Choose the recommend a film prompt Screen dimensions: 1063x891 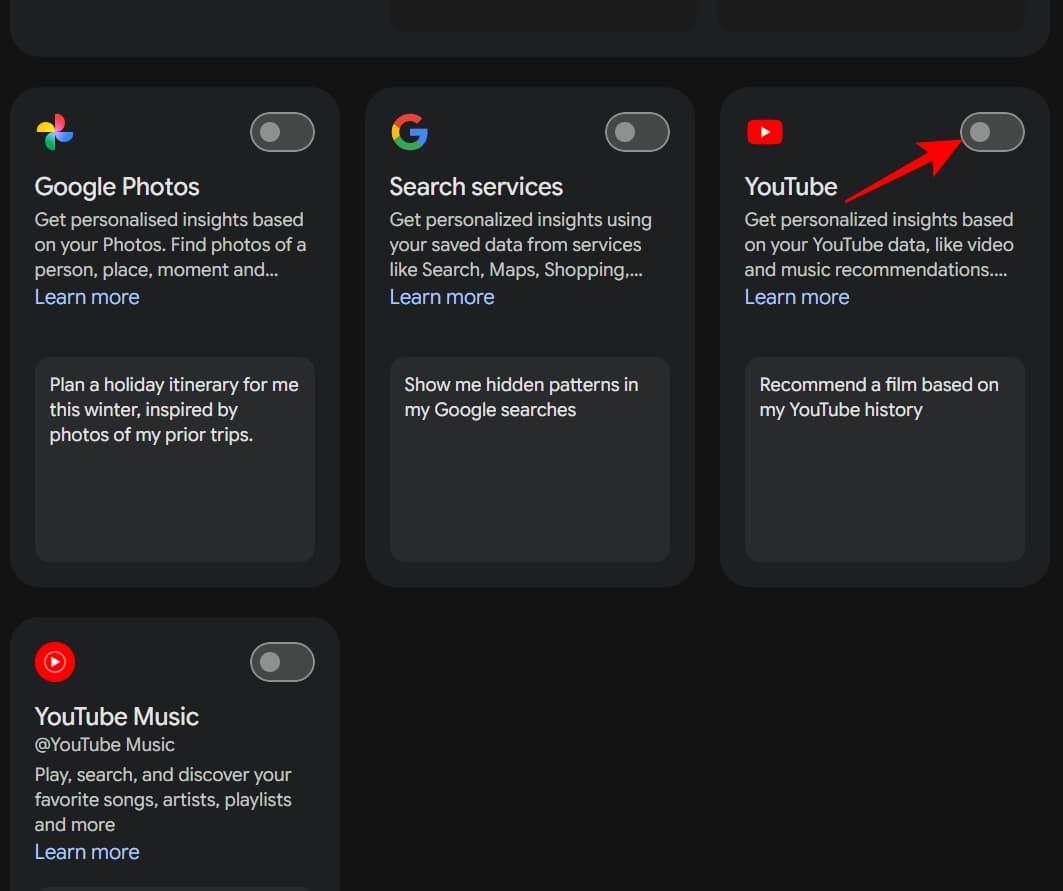pos(885,459)
